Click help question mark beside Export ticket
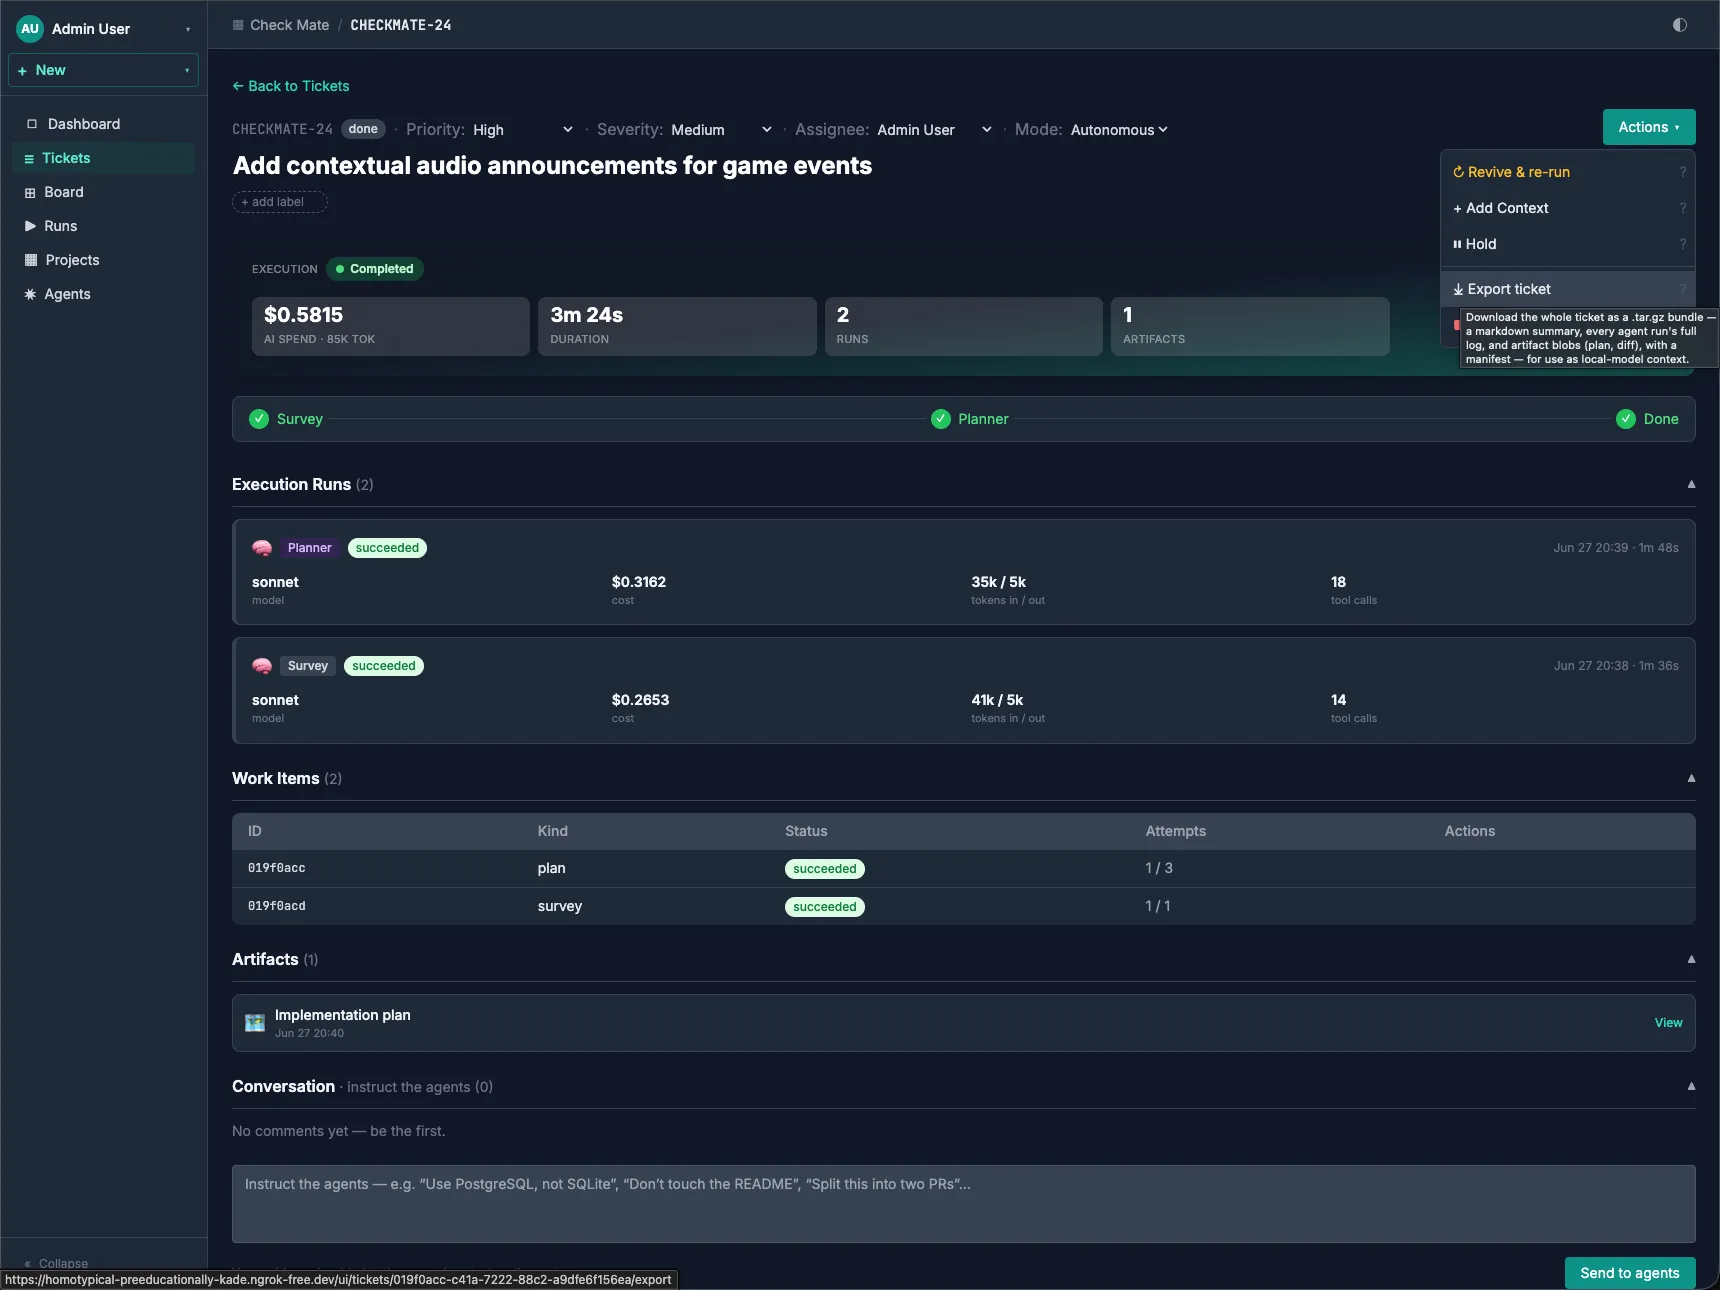 point(1683,289)
